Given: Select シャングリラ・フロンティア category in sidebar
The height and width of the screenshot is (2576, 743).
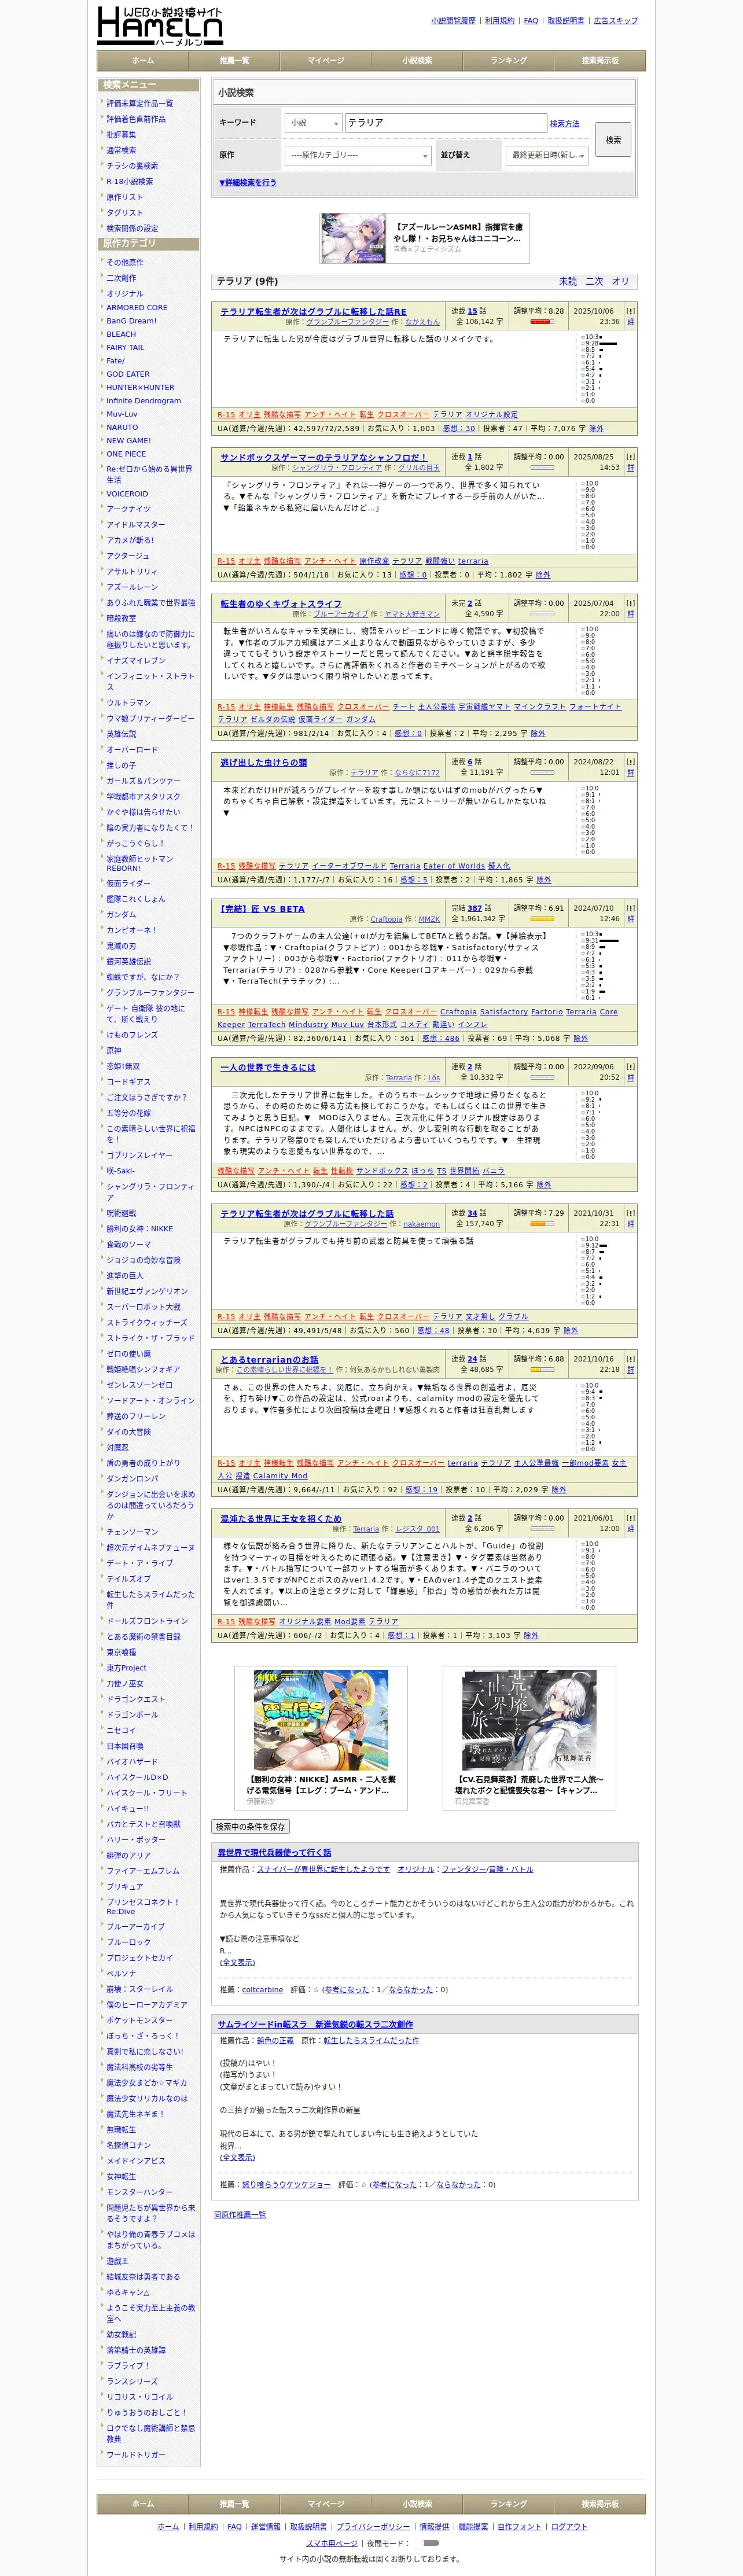Looking at the screenshot, I should click(151, 1192).
